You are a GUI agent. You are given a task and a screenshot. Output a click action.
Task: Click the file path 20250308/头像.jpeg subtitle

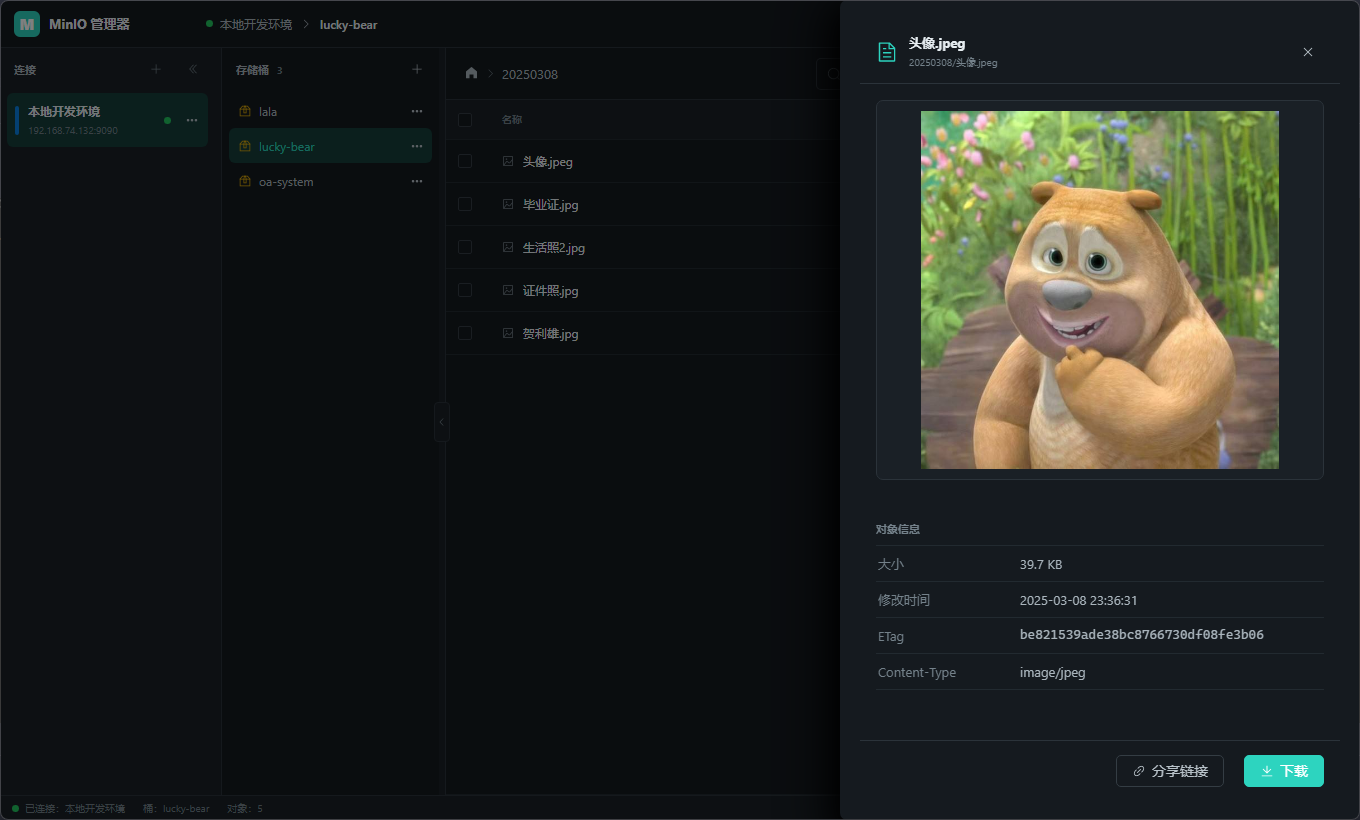click(953, 62)
